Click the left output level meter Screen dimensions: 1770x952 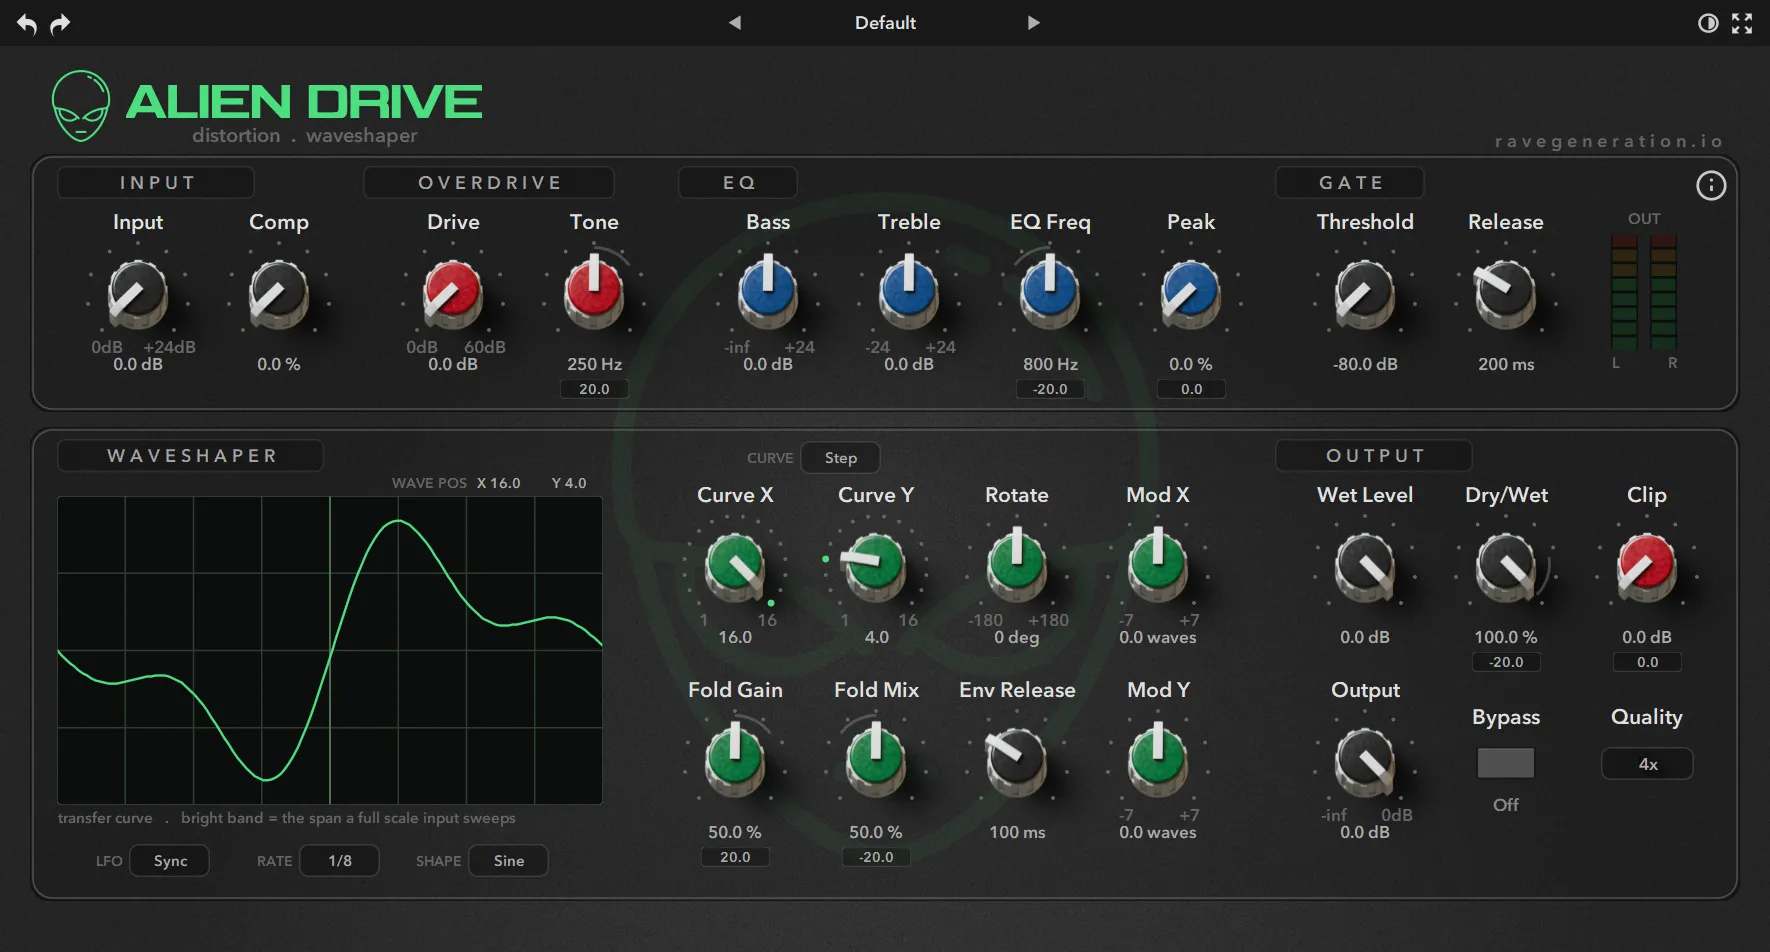(1624, 292)
